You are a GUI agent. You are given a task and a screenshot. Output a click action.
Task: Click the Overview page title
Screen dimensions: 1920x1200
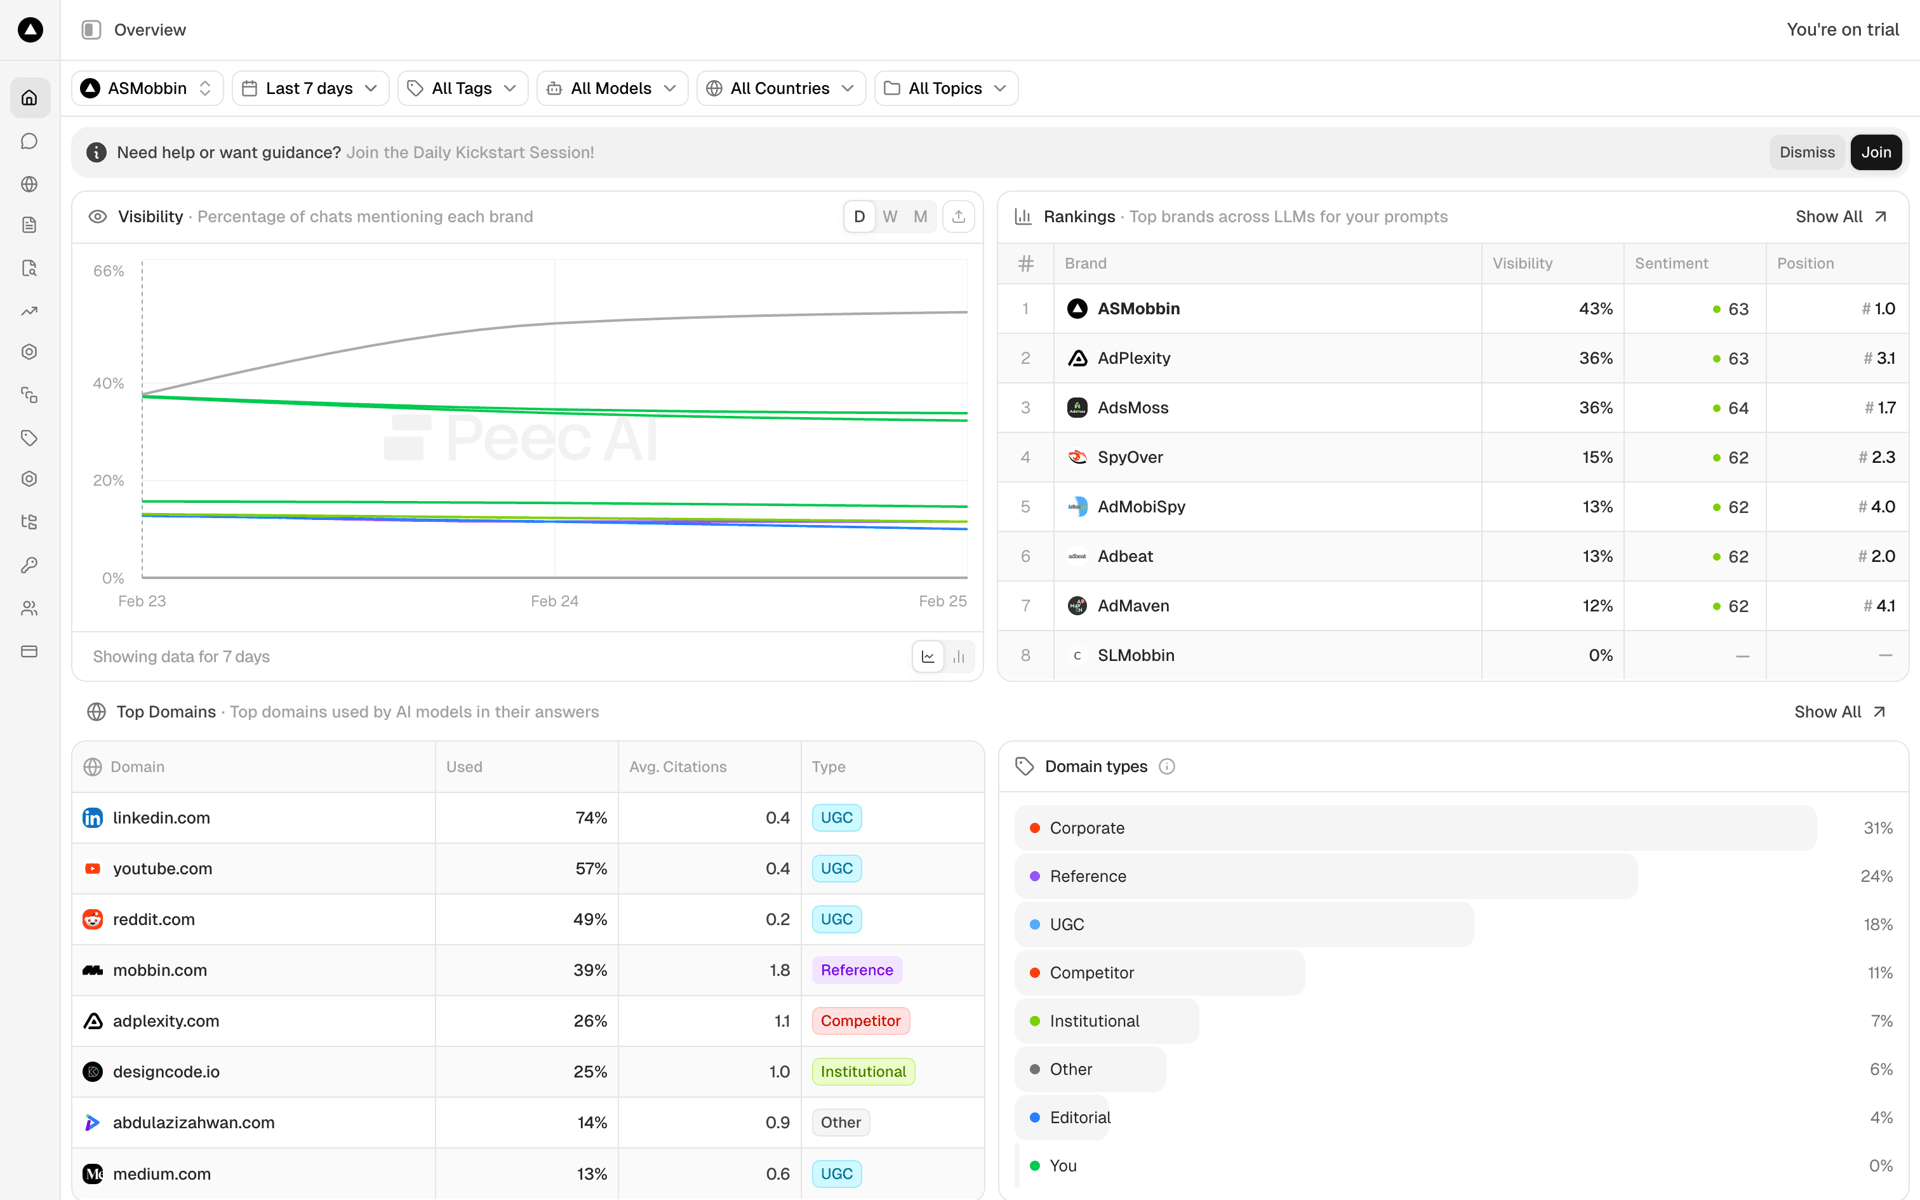point(150,30)
